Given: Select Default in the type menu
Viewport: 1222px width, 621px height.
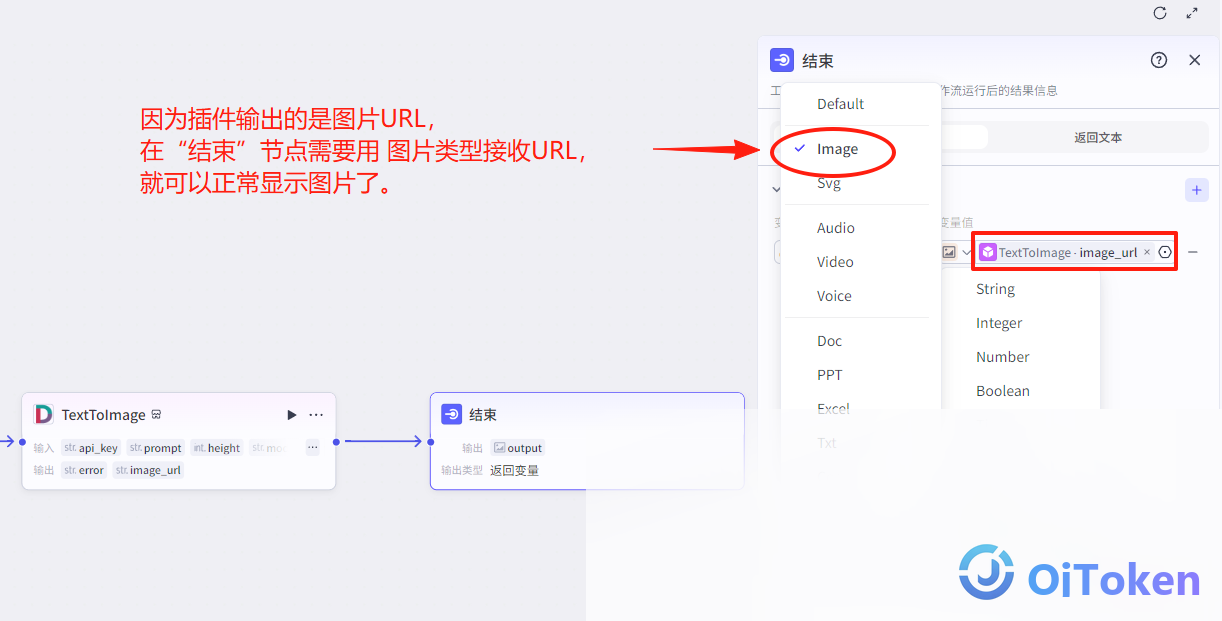Looking at the screenshot, I should (x=840, y=104).
